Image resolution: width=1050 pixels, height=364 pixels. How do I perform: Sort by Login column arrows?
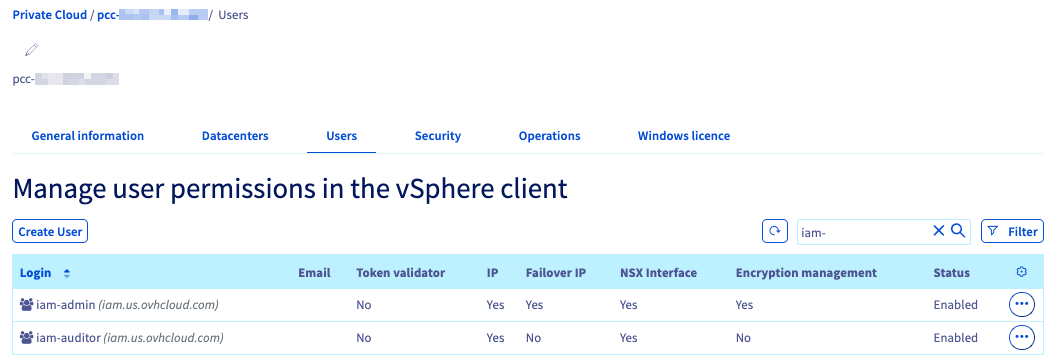[66, 273]
